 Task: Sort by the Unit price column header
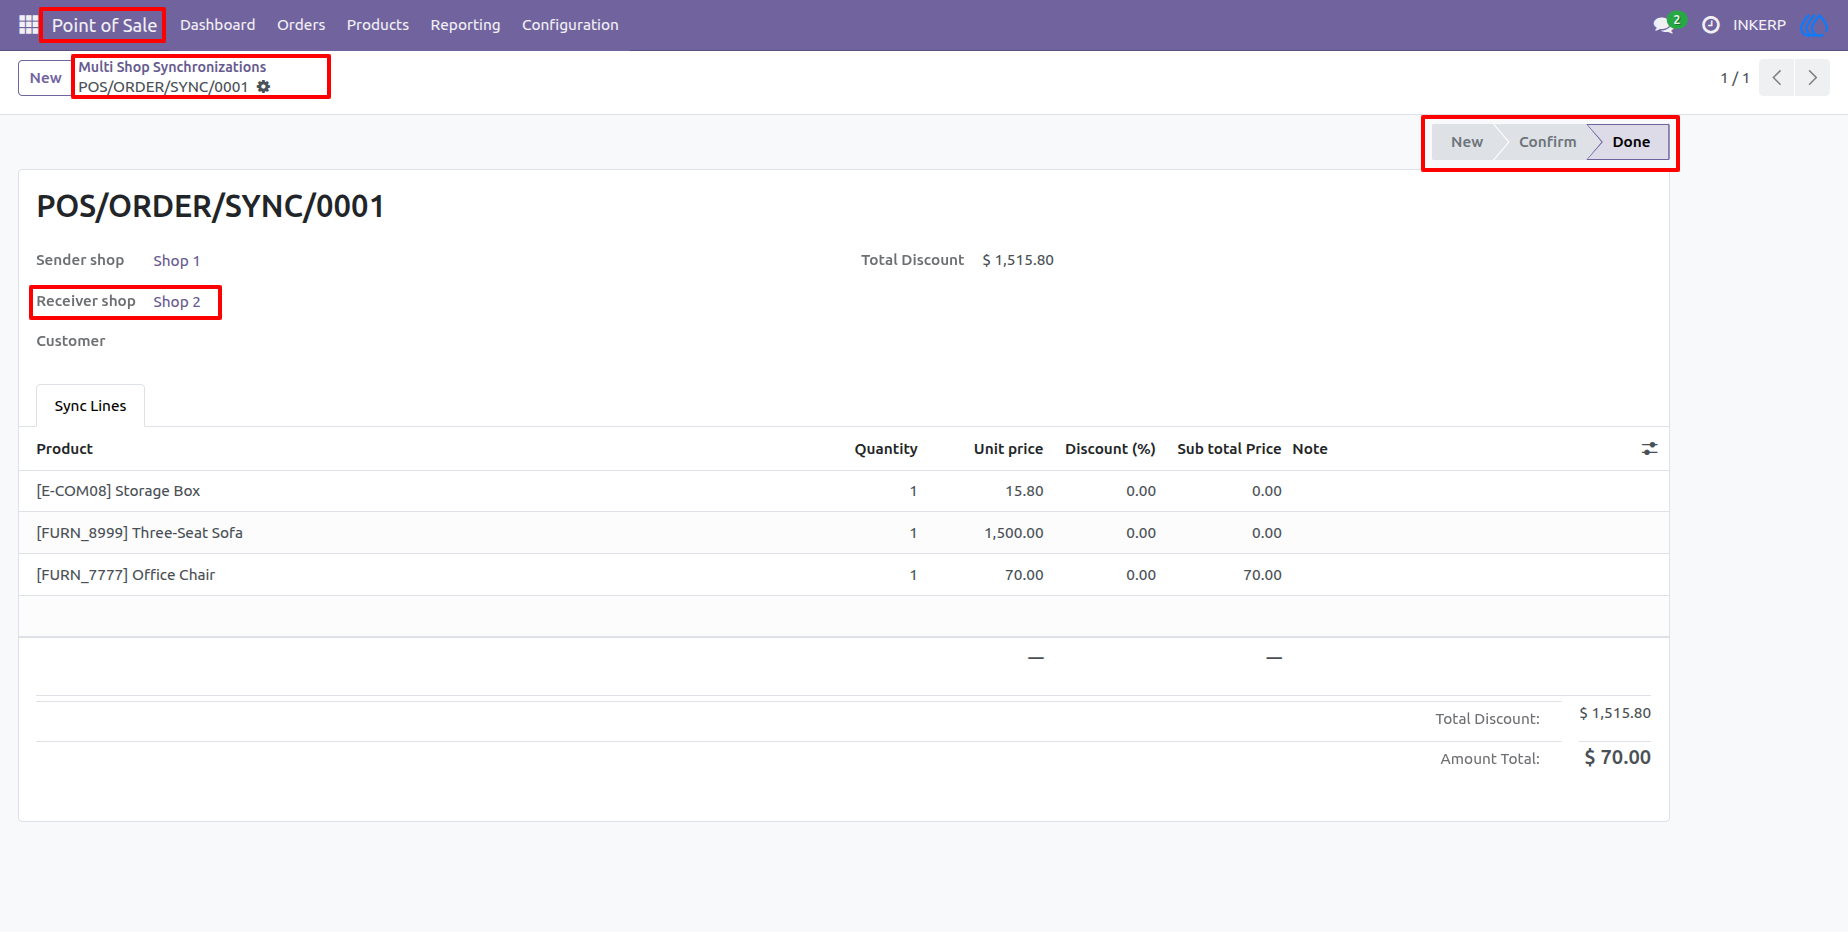point(1008,449)
